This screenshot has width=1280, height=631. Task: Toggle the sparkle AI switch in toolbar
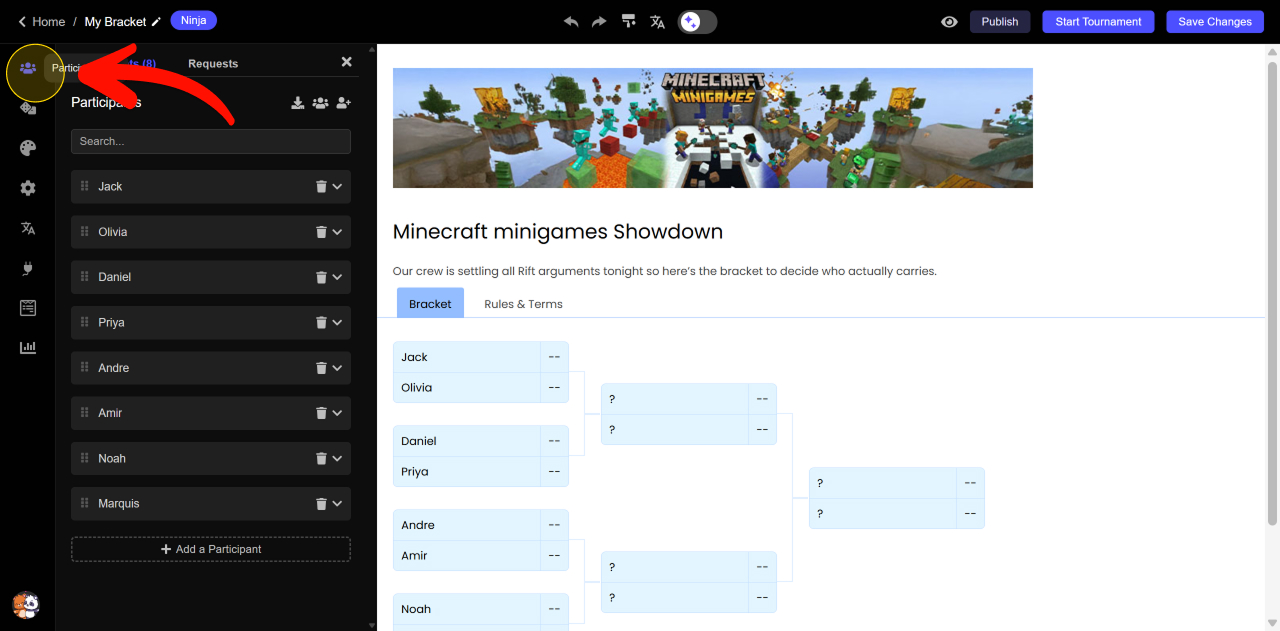click(697, 22)
